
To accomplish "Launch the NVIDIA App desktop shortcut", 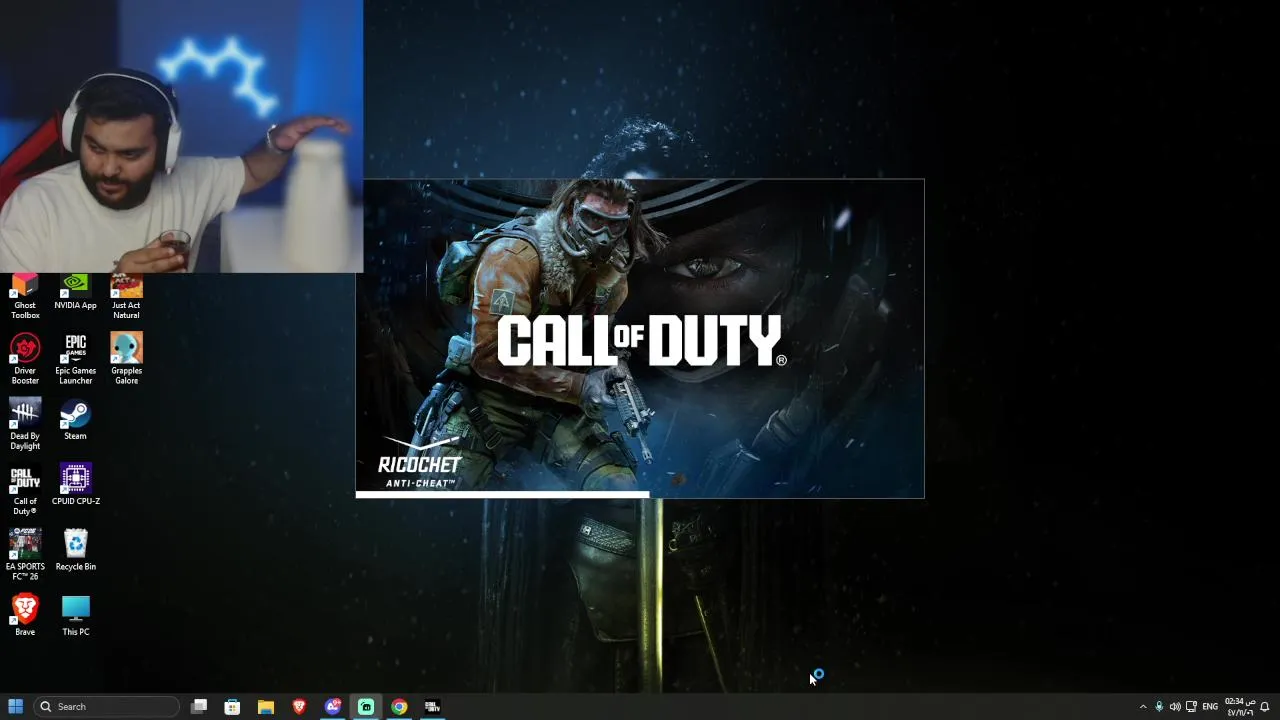I will 75,292.
